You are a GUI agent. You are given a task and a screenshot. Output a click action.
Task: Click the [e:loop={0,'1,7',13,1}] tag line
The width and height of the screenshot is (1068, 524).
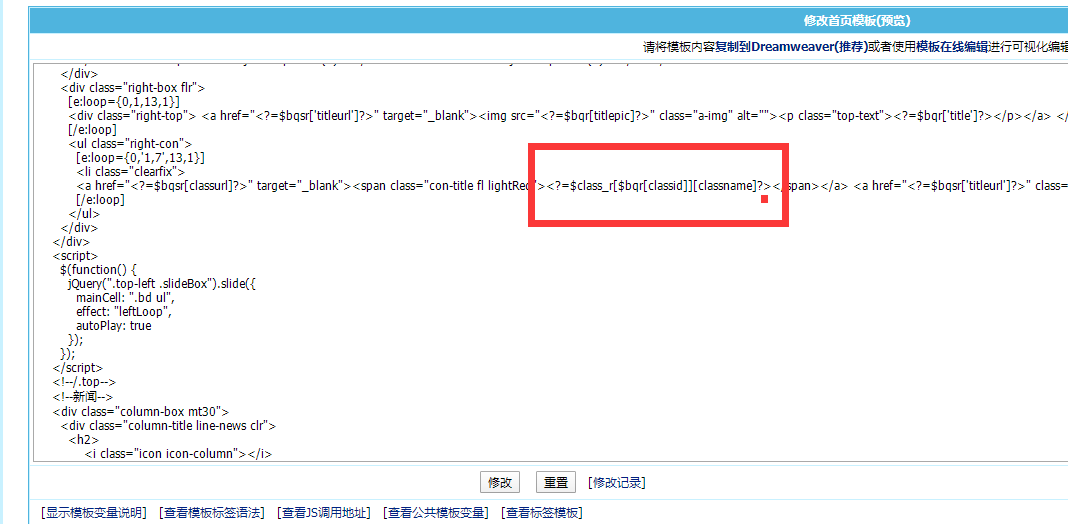[140, 157]
